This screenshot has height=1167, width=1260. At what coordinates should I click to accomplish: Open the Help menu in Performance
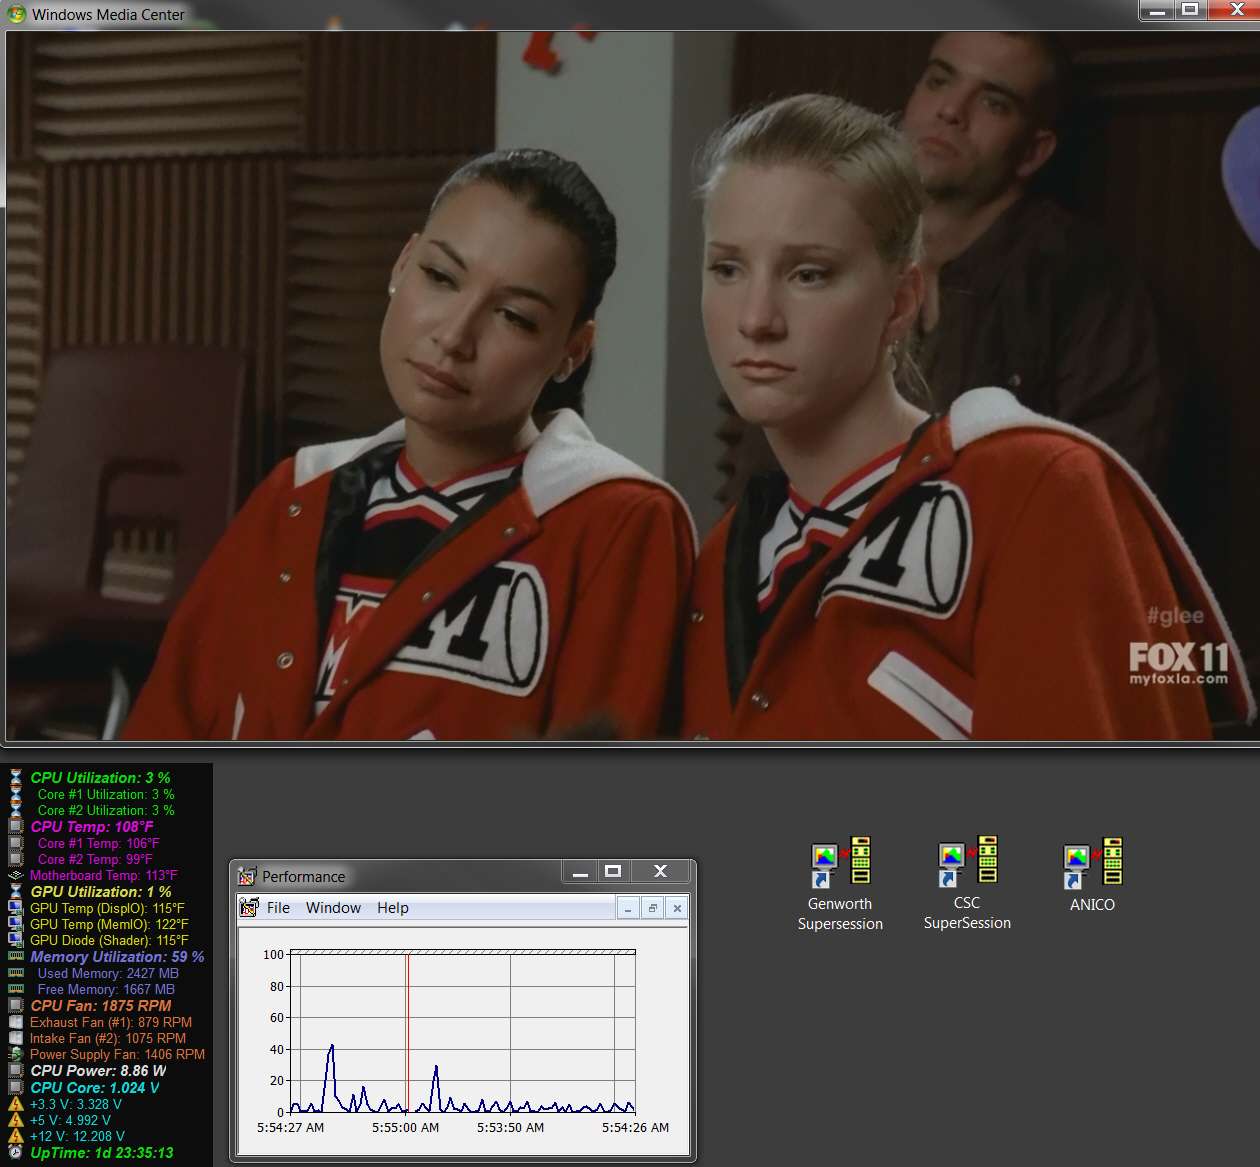(393, 907)
